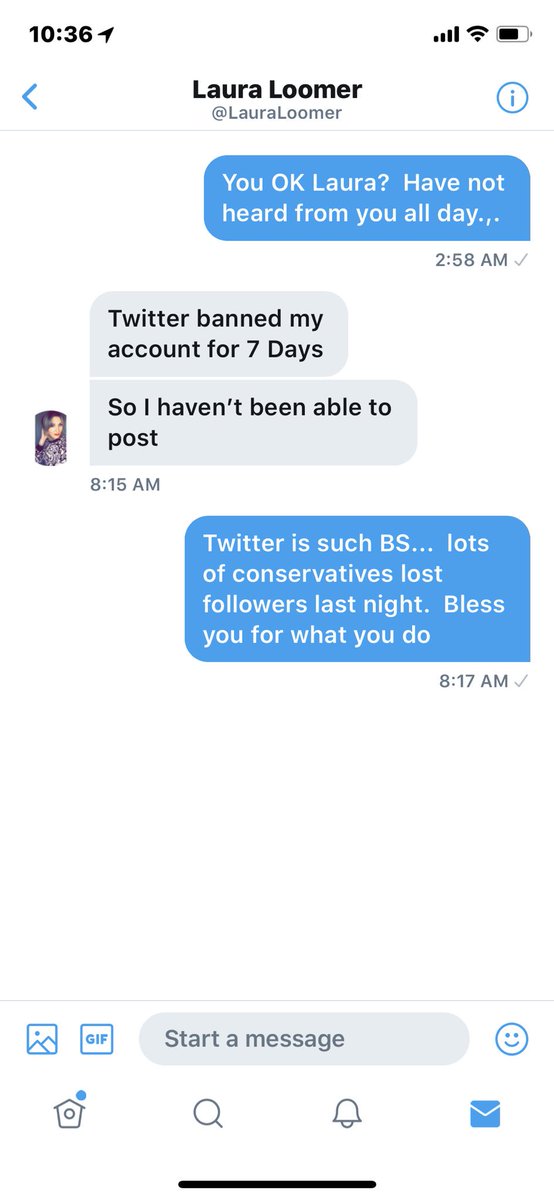The image size is (554, 1200).
Task: Go back using the chevron arrow
Action: 29,97
